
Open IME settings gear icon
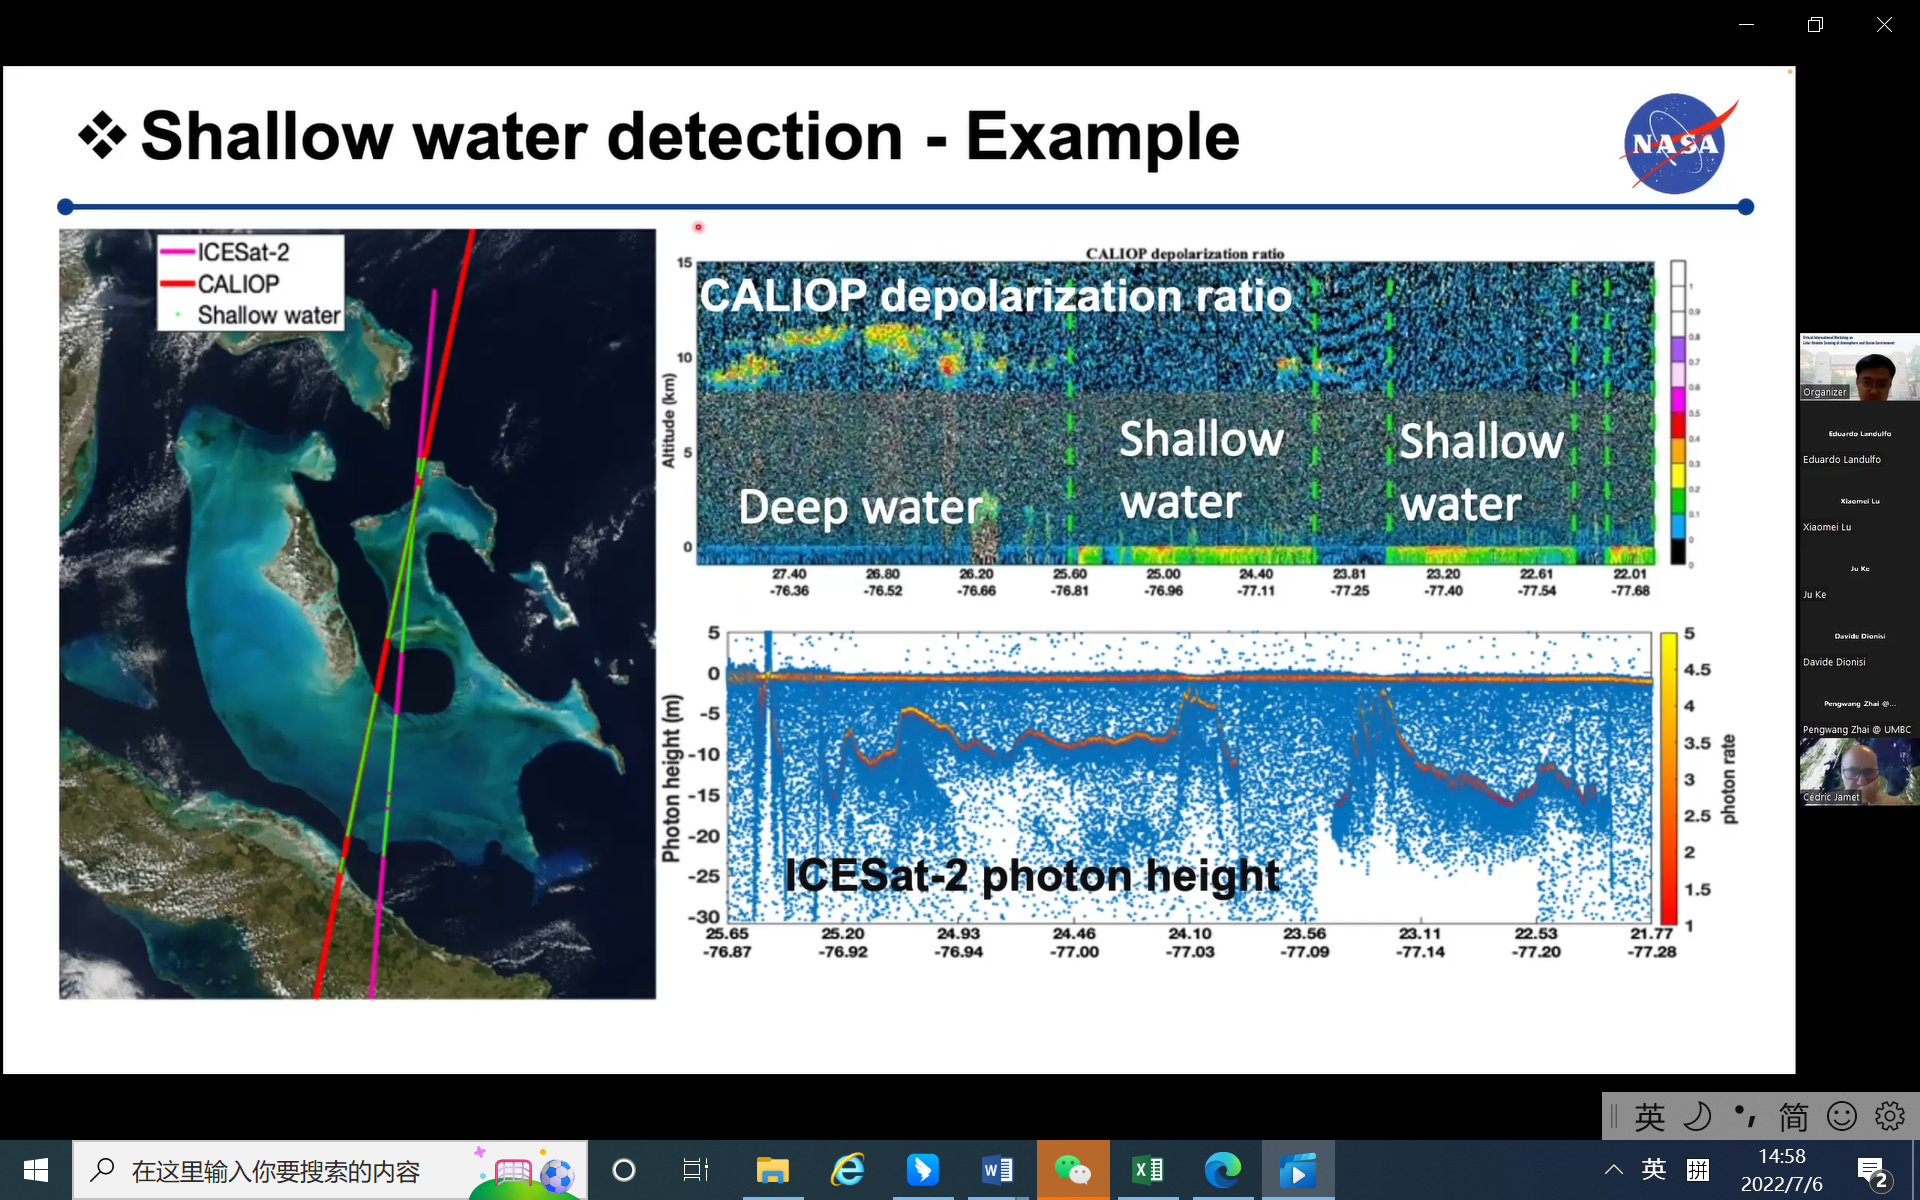tap(1889, 1116)
